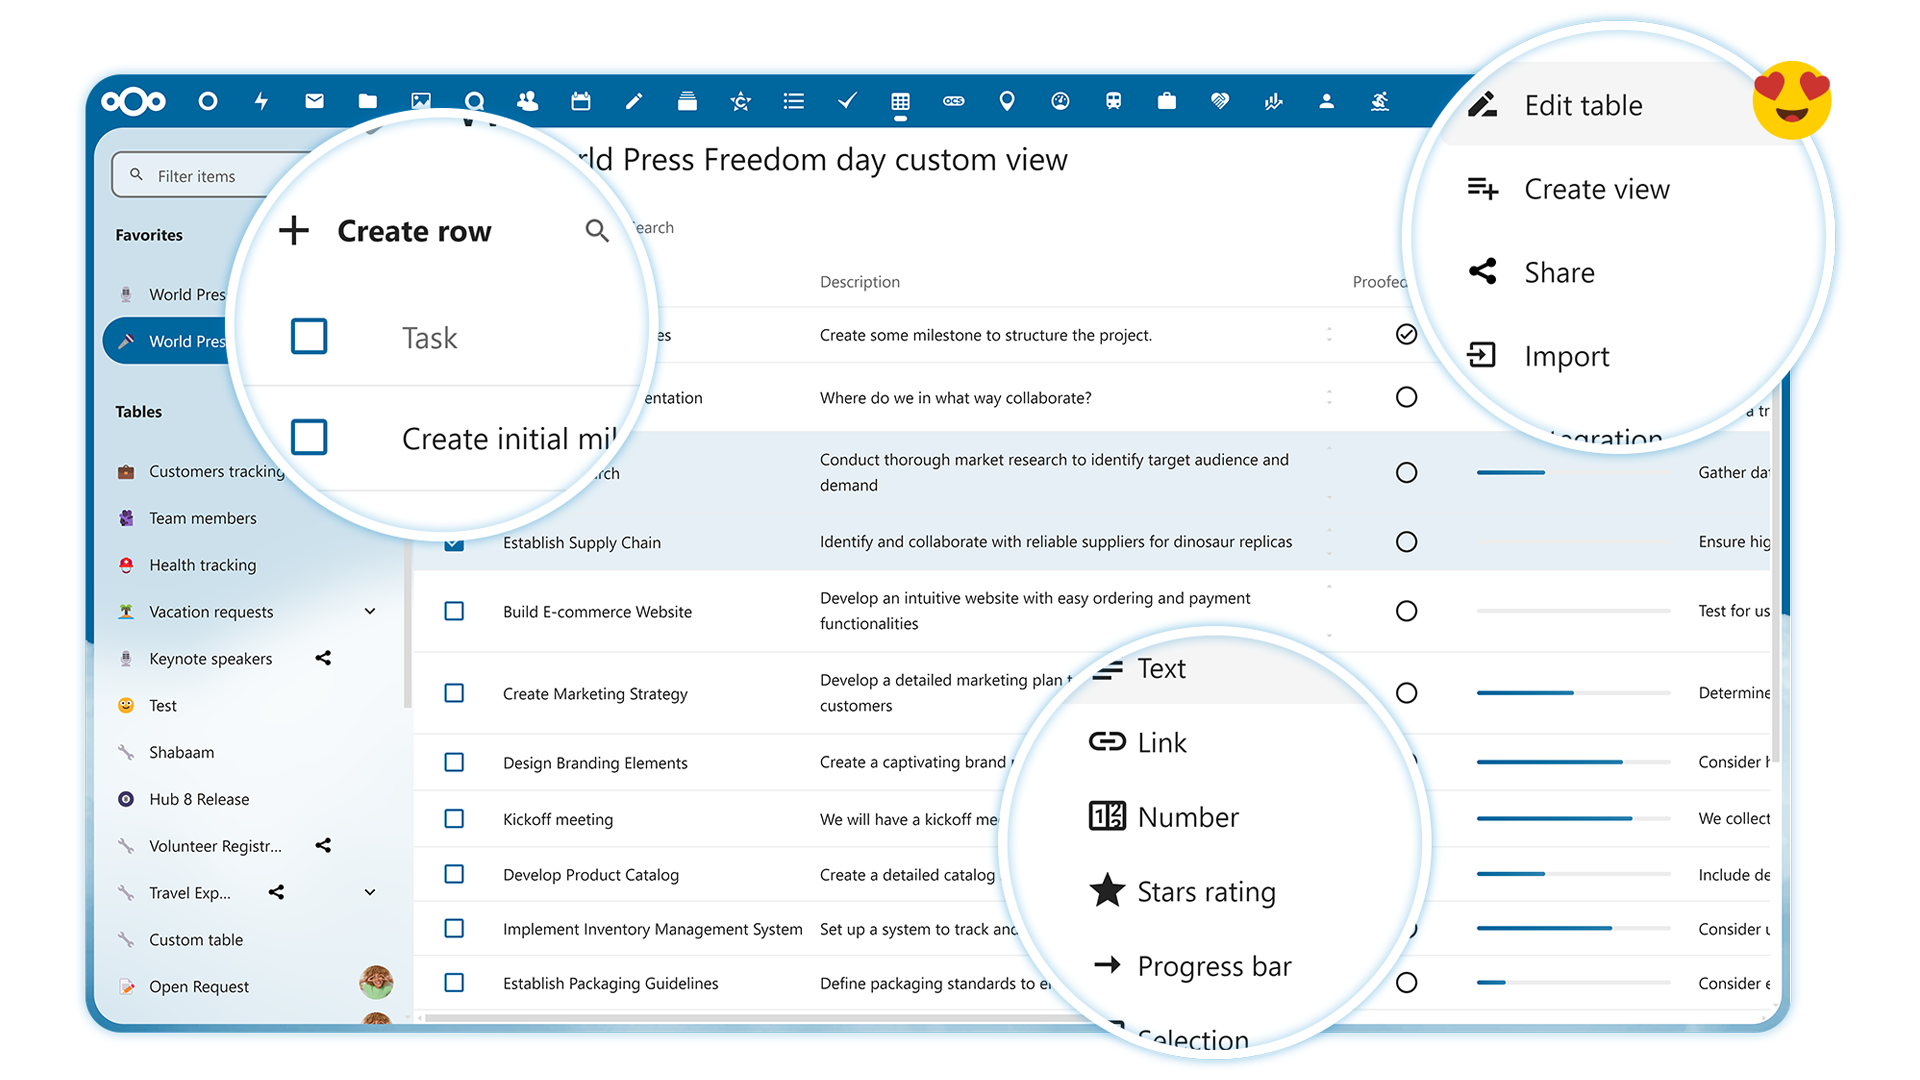This screenshot has height=1080, width=1920.
Task: Collapse the Tables sidebar section
Action: click(x=138, y=411)
